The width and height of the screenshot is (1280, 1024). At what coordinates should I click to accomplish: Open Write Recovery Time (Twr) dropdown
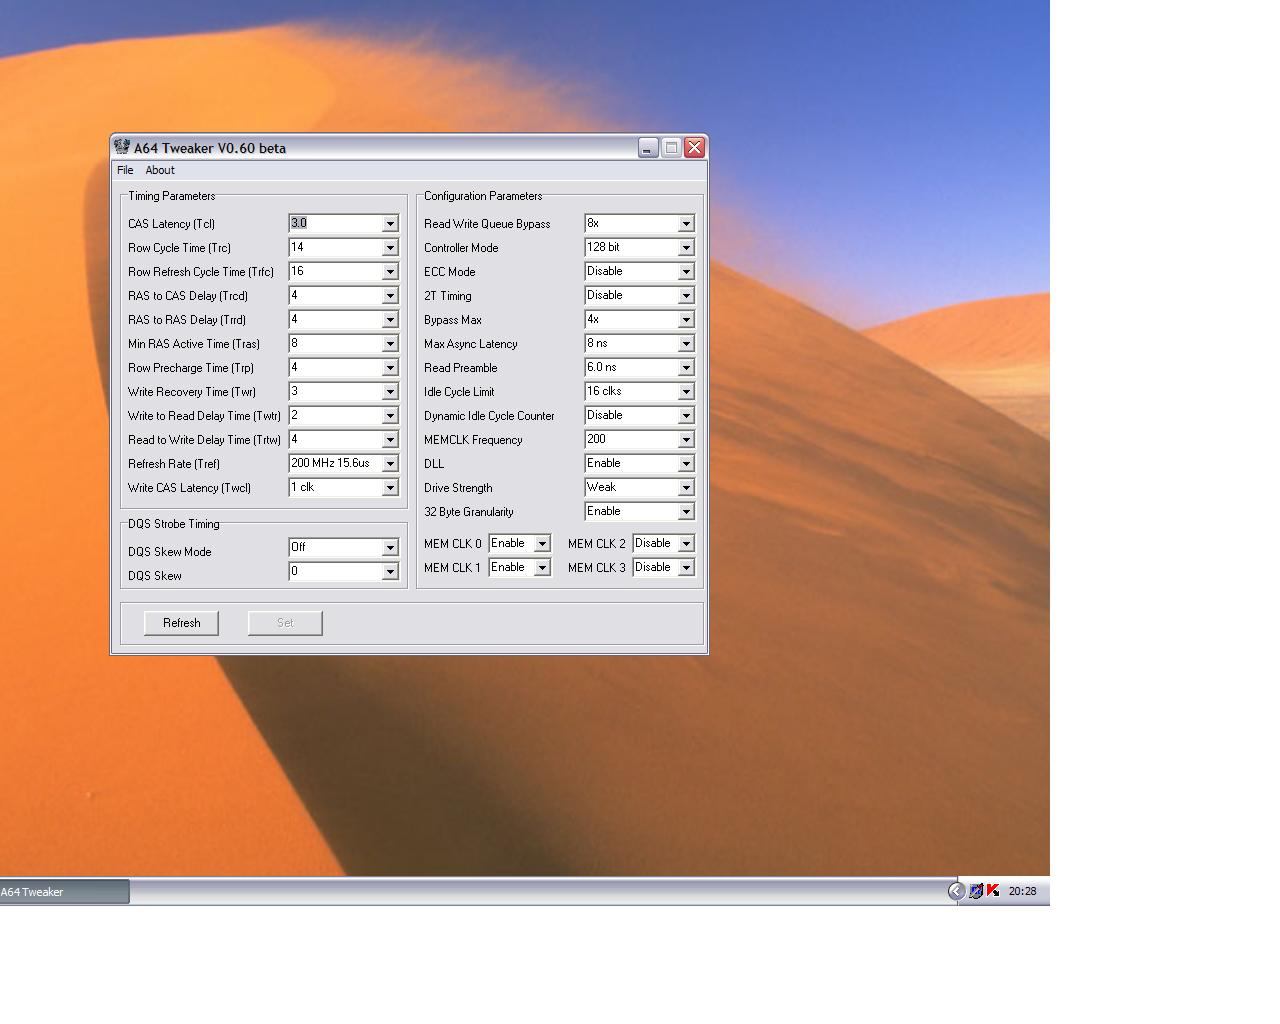pos(390,392)
